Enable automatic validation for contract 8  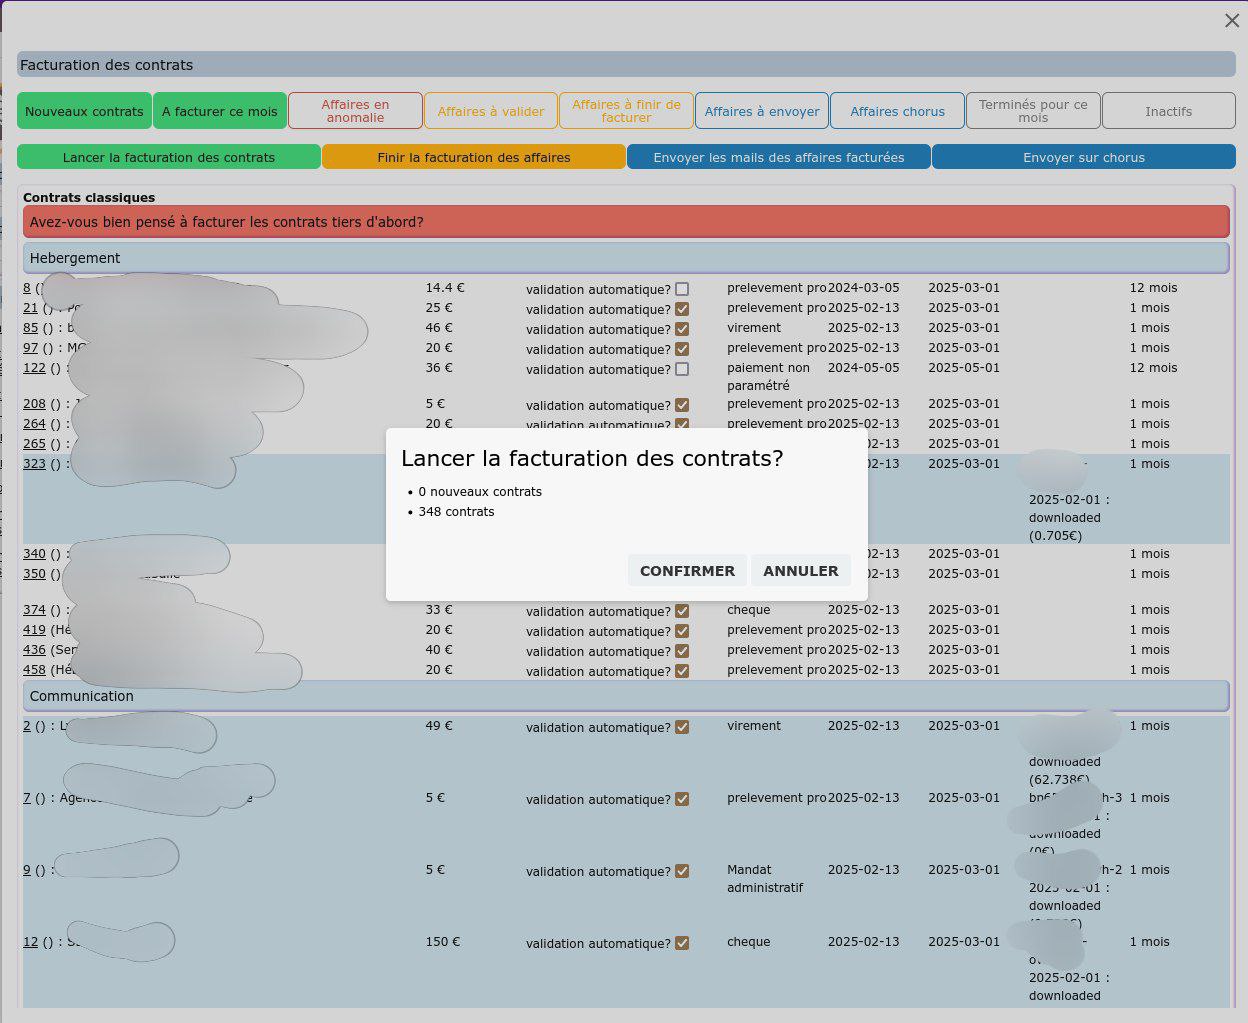682,289
